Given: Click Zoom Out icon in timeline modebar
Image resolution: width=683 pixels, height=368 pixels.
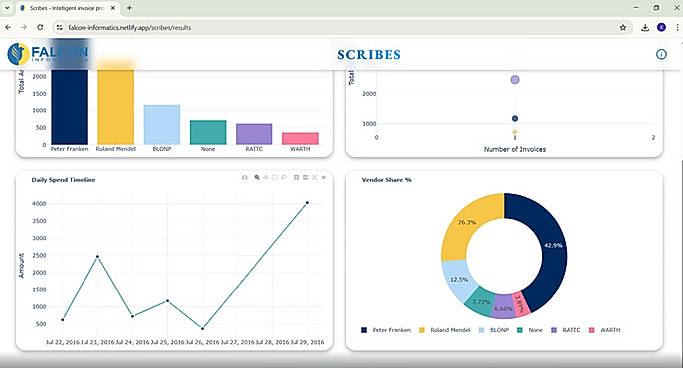Looking at the screenshot, I should [305, 177].
